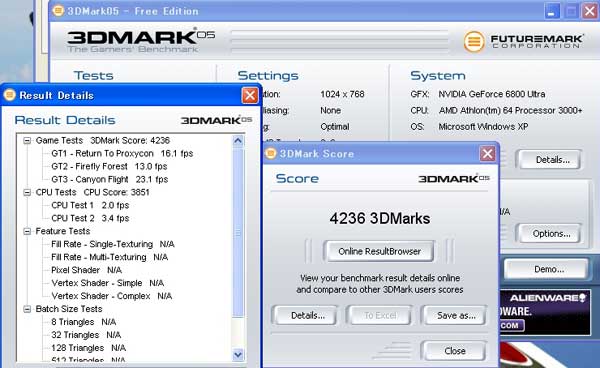Select the 128 Triangles row
This screenshot has height=368, width=600.
pyautogui.click(x=88, y=348)
